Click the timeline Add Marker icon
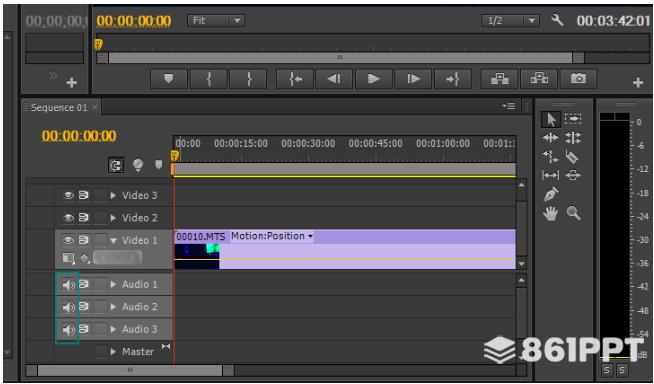The image size is (654, 384). pos(158,165)
